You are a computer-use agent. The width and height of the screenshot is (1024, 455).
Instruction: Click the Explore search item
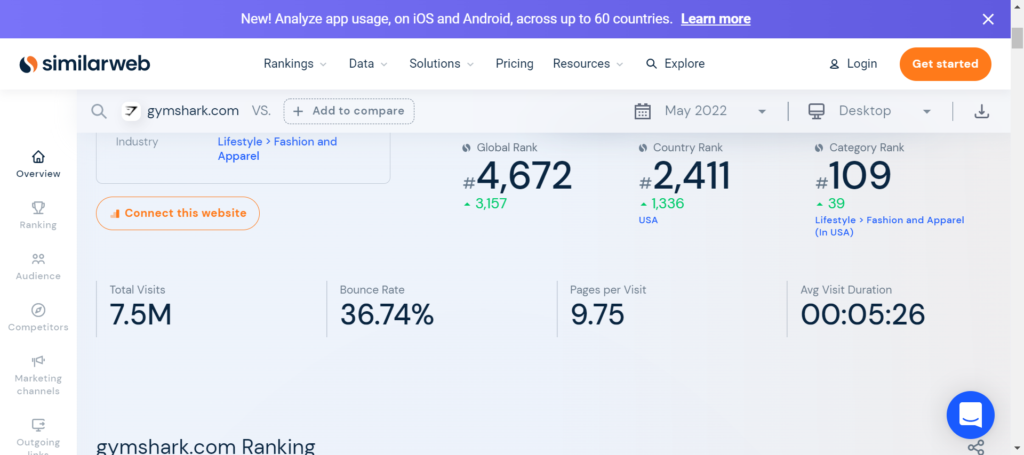675,64
